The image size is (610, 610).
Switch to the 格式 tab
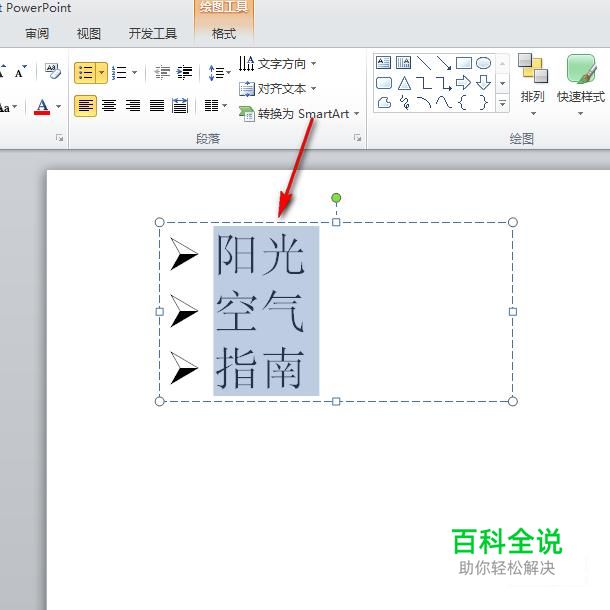pos(224,33)
